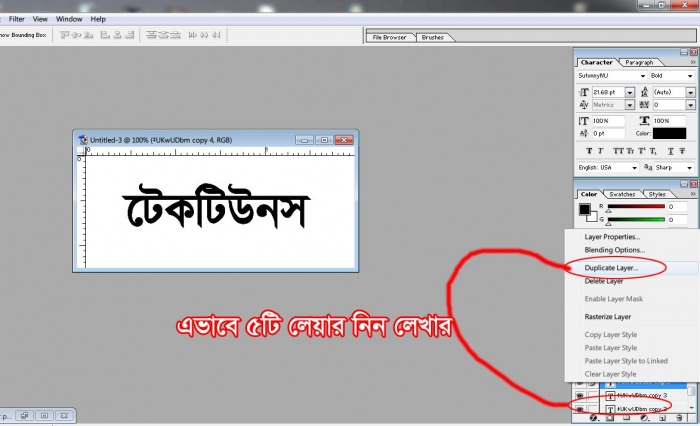Toggle Small Caps in Character panel
The height and width of the screenshot is (426, 700).
pyautogui.click(x=630, y=151)
